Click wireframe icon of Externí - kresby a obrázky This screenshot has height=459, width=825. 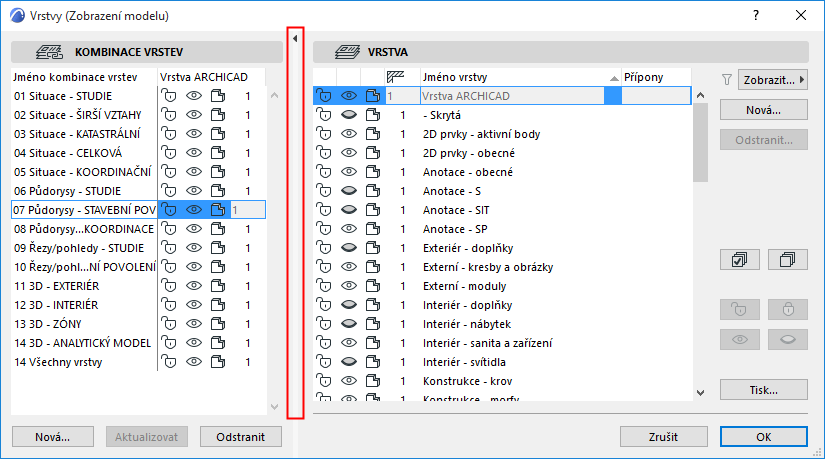373,267
